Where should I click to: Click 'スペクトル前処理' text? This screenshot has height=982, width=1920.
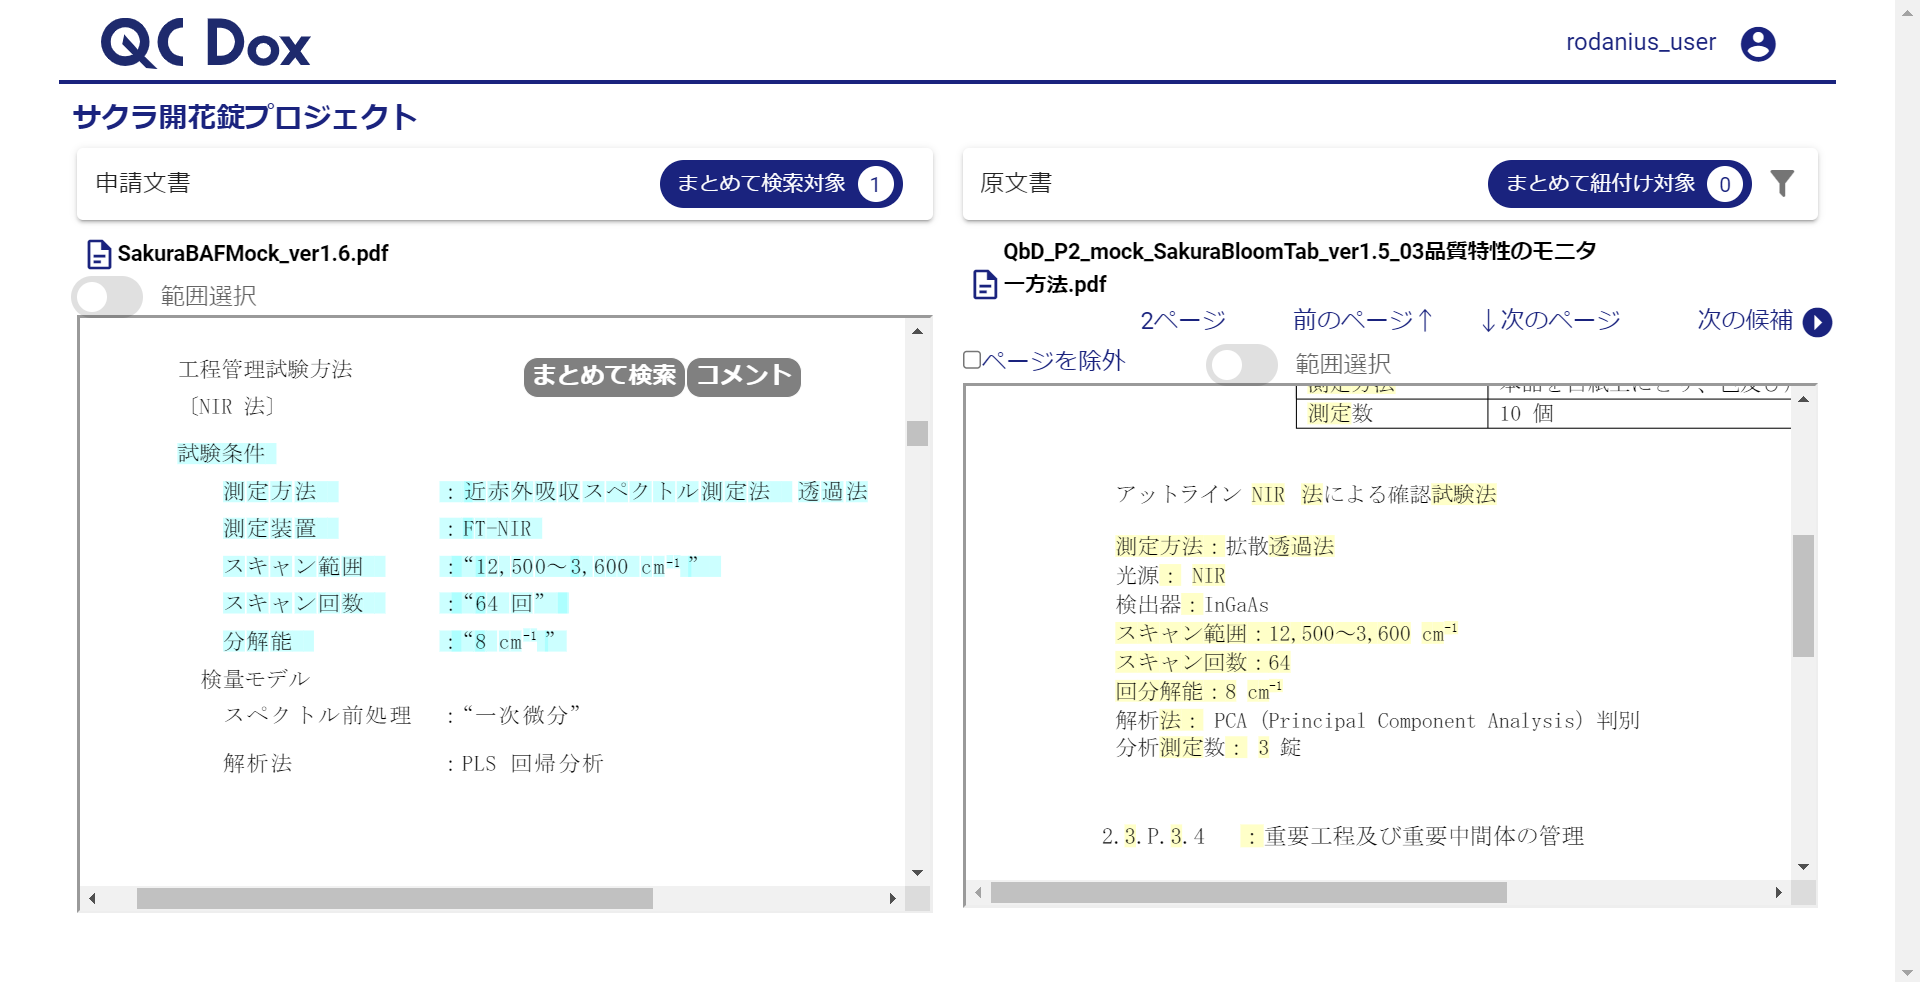click(318, 715)
